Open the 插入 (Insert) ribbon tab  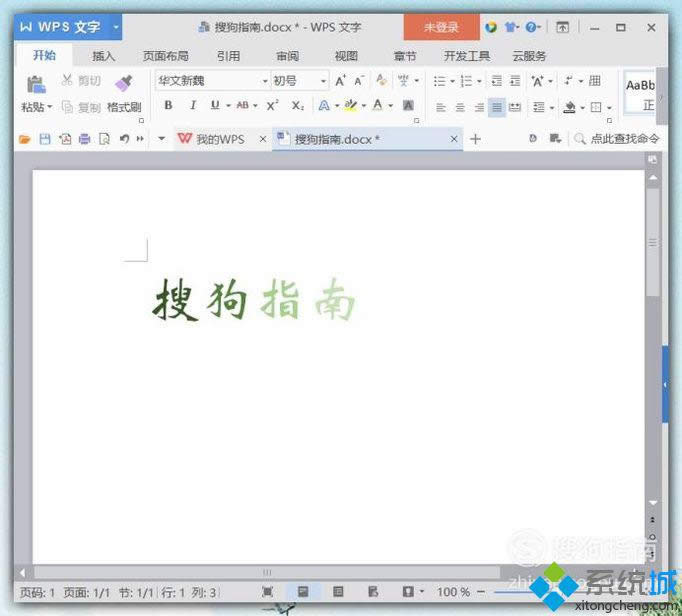coord(103,56)
